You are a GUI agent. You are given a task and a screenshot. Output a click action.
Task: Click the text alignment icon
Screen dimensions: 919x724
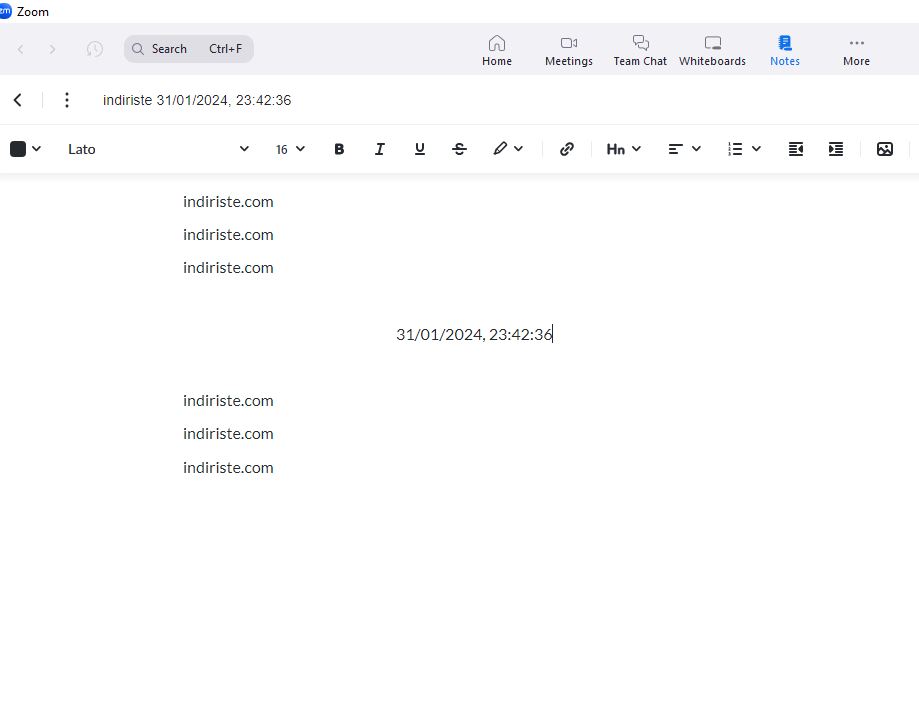pos(675,149)
